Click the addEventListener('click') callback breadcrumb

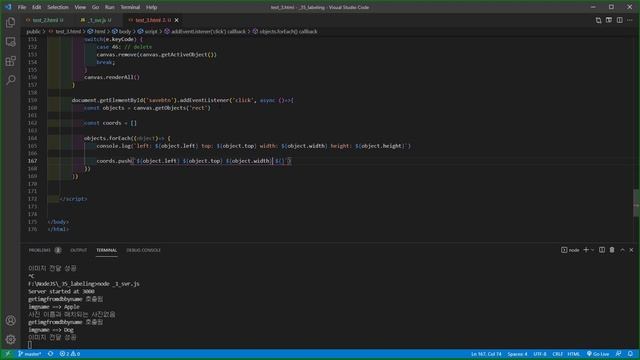(208, 31)
